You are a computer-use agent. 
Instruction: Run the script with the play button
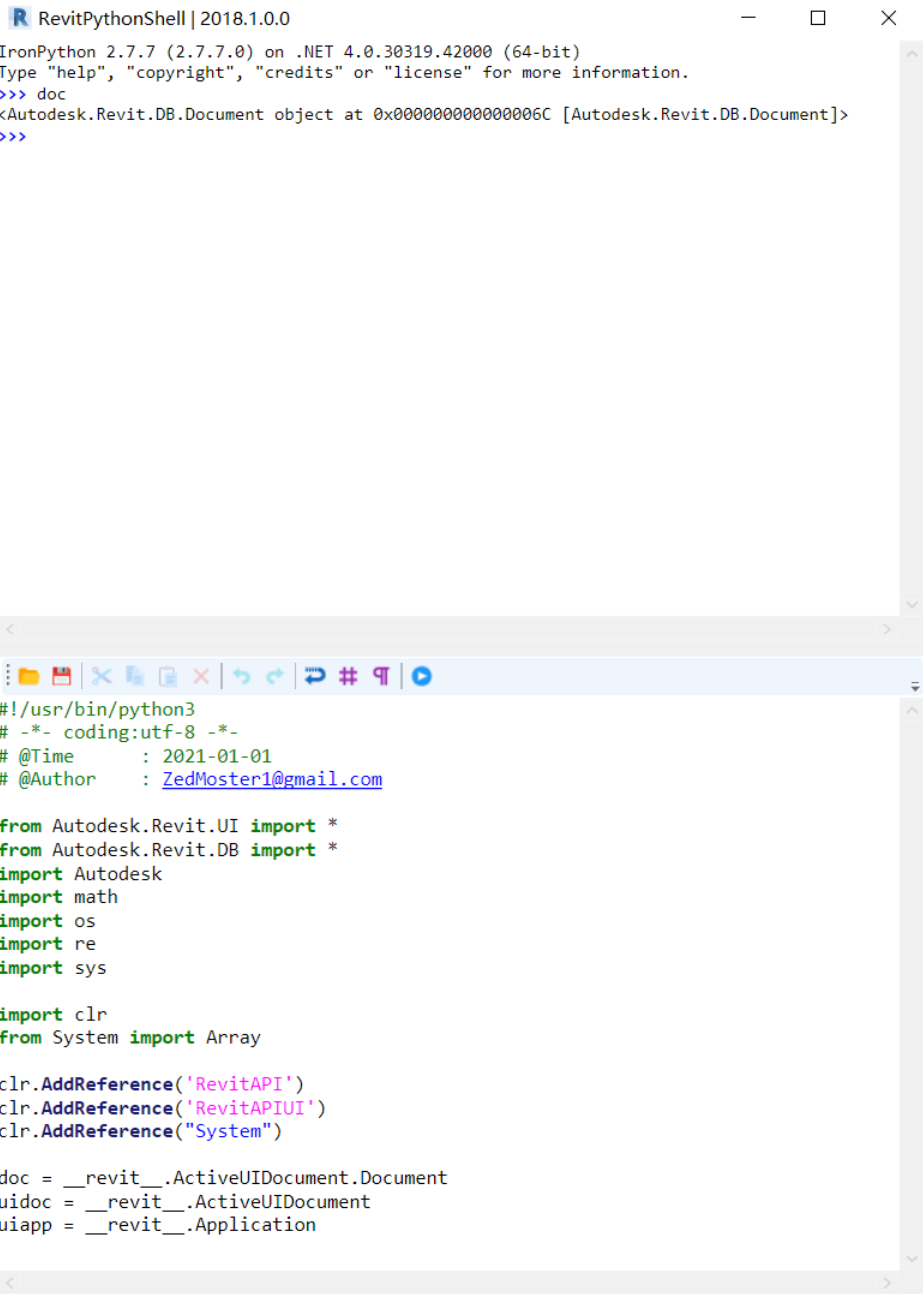[x=421, y=676]
